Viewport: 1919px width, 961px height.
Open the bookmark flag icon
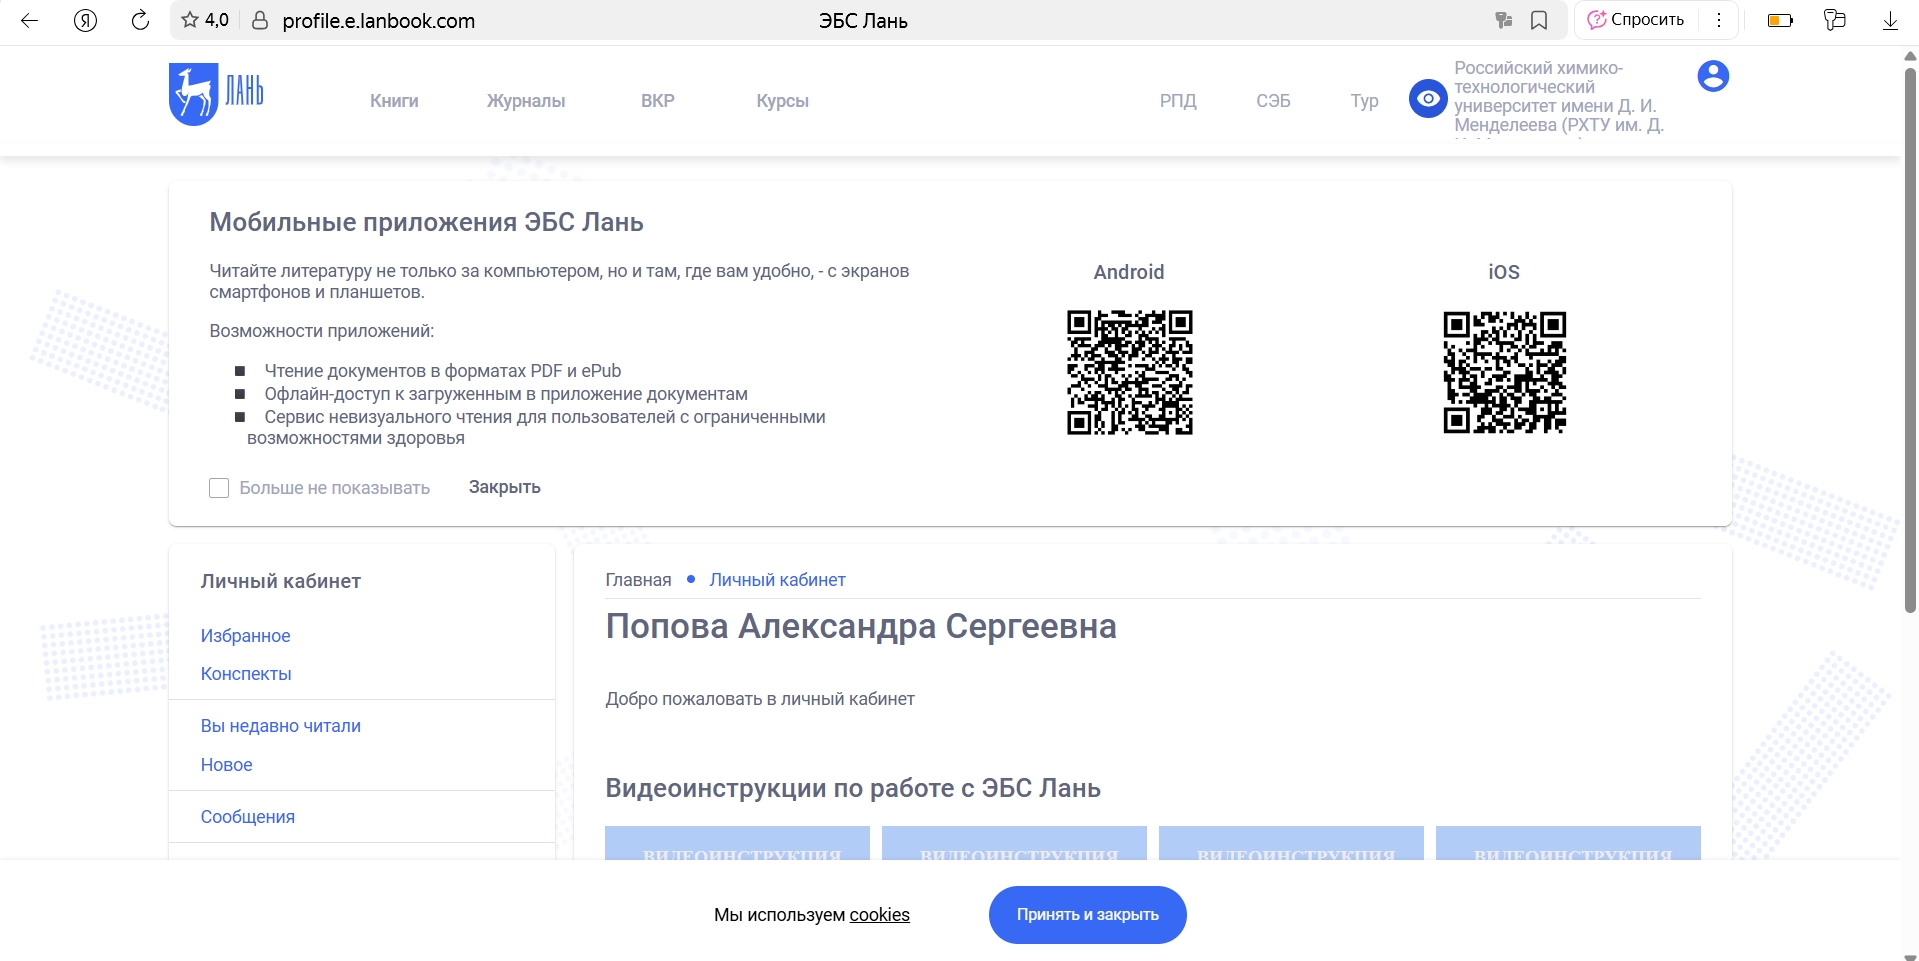pos(1539,20)
